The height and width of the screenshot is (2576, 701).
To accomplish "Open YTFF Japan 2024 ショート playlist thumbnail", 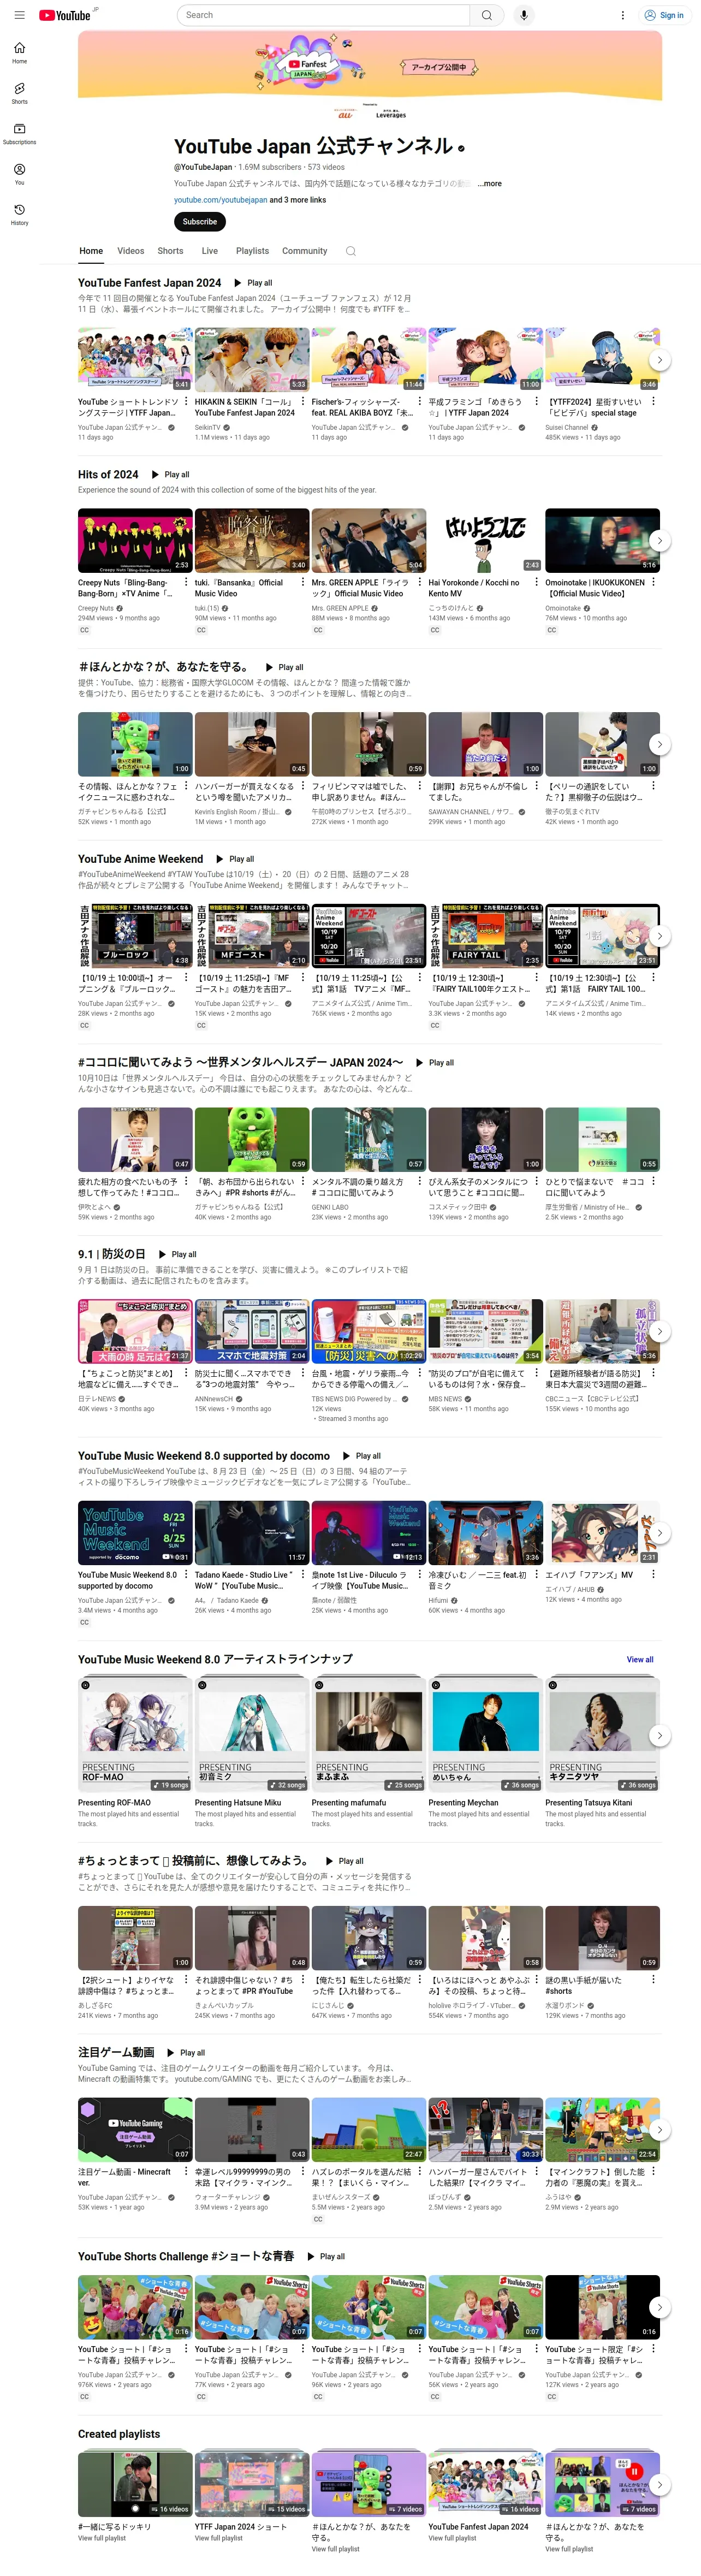I will 251,2483.
